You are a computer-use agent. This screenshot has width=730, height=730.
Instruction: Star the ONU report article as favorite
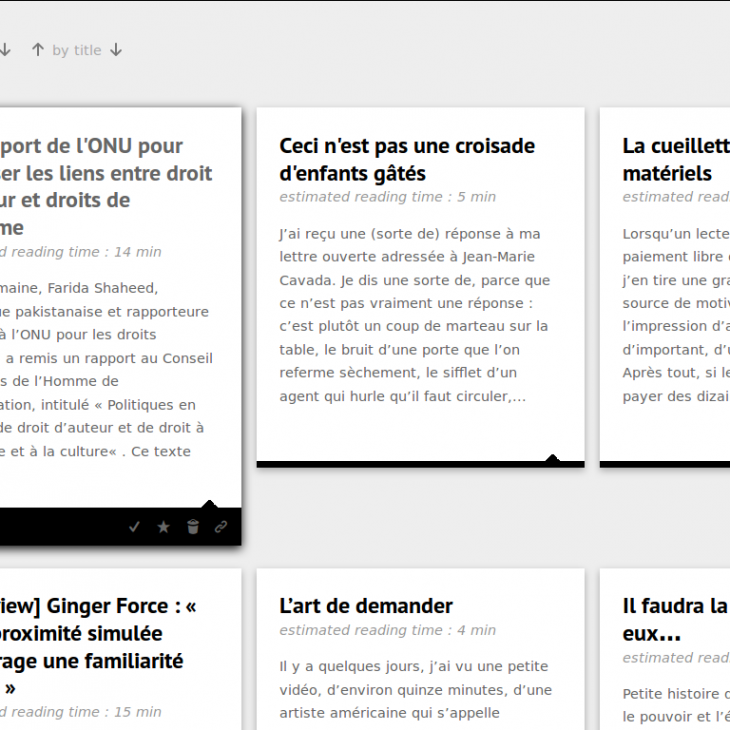point(163,527)
